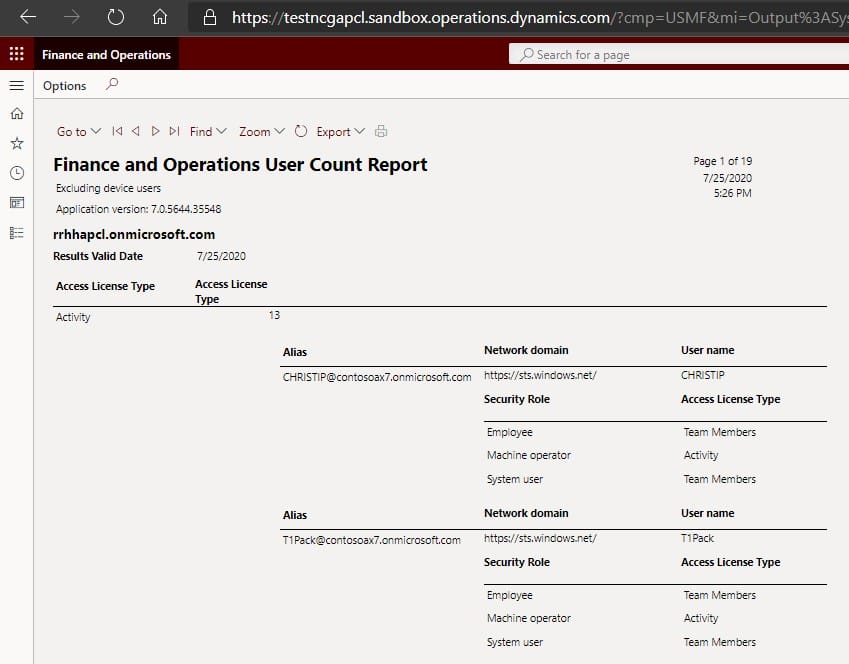Jump to first page of report
Viewport: 849px width, 664px height.
click(117, 131)
